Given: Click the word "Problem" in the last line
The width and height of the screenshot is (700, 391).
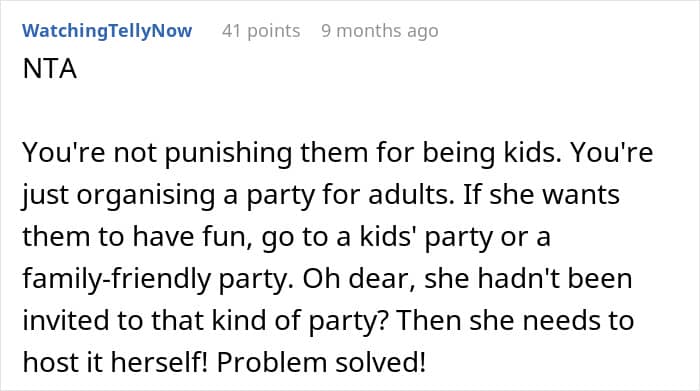Looking at the screenshot, I should point(272,362).
